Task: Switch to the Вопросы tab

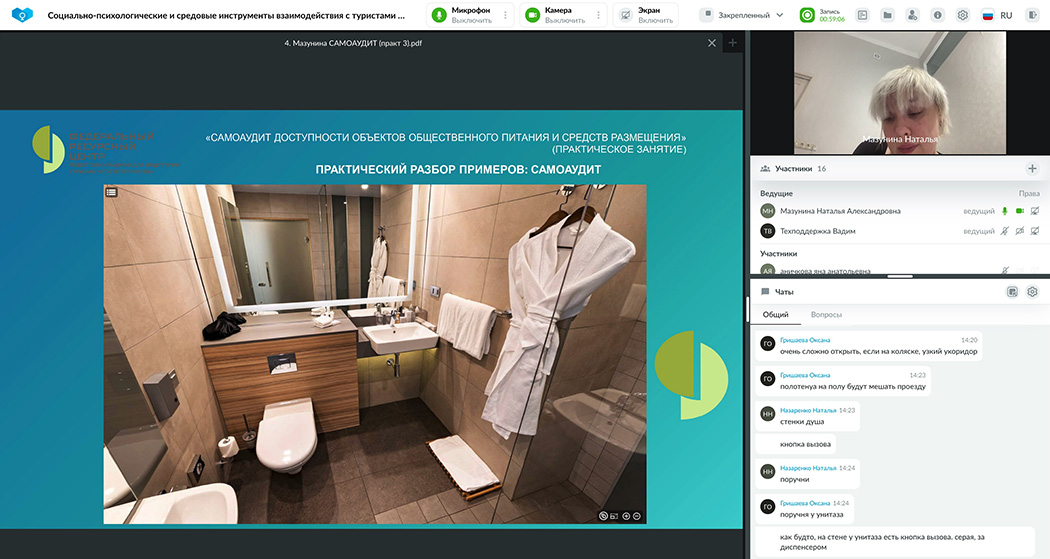Action: (826, 315)
